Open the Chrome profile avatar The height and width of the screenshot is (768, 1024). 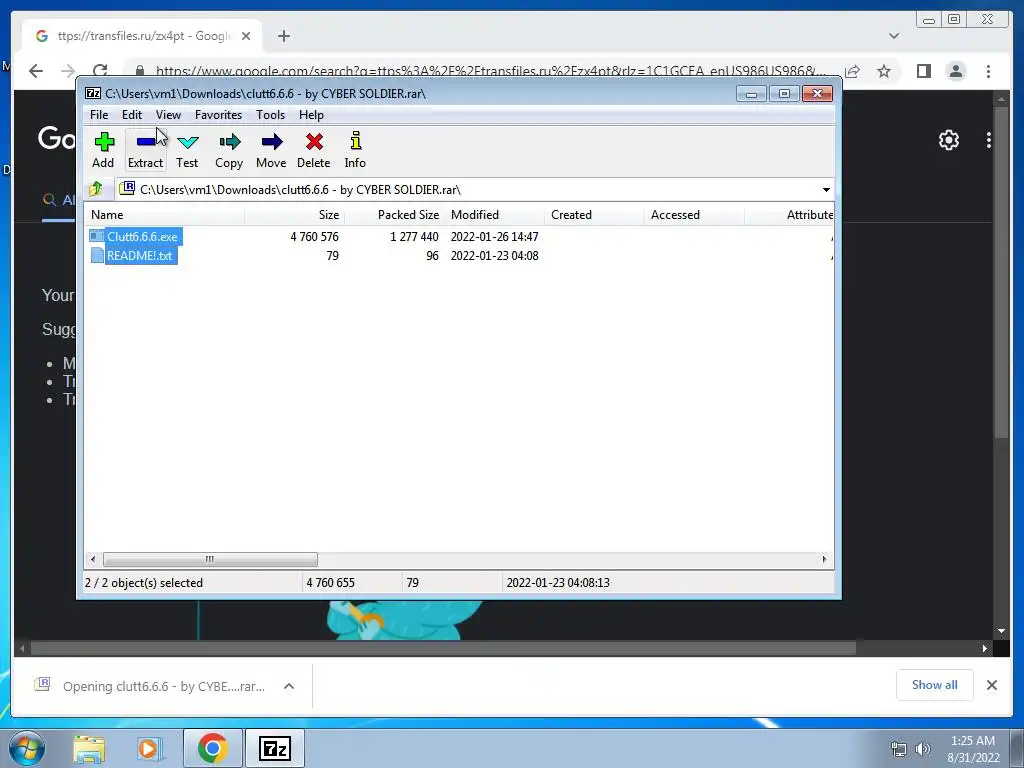click(x=956, y=71)
